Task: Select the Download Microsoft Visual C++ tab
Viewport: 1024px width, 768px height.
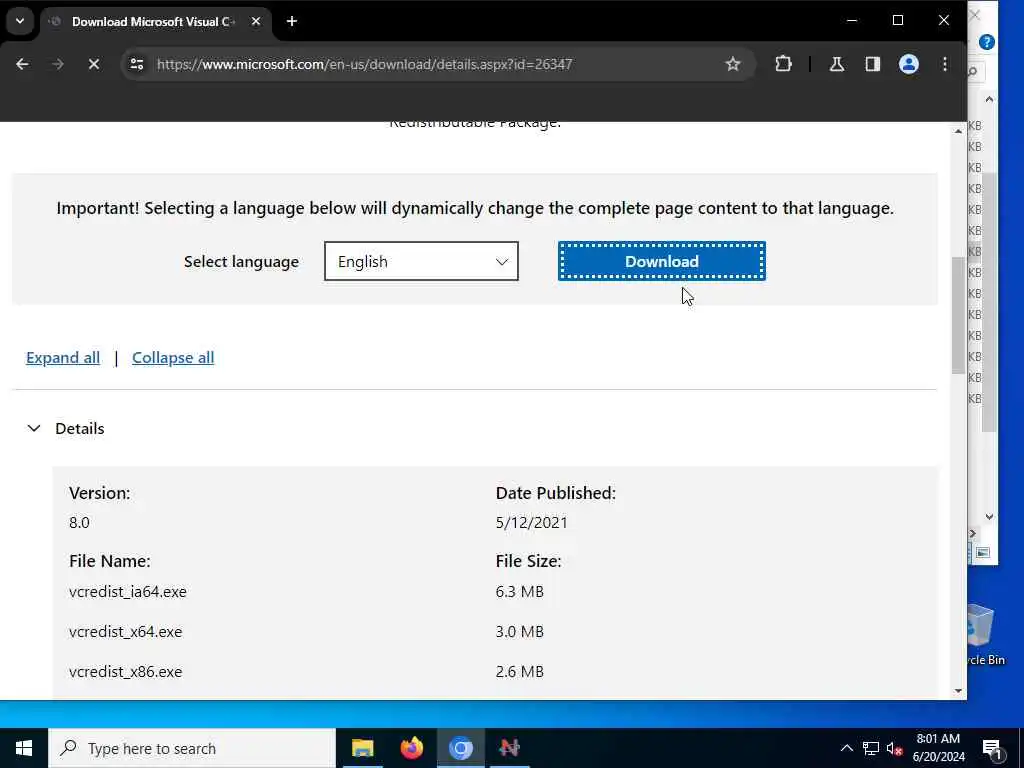Action: pos(153,22)
